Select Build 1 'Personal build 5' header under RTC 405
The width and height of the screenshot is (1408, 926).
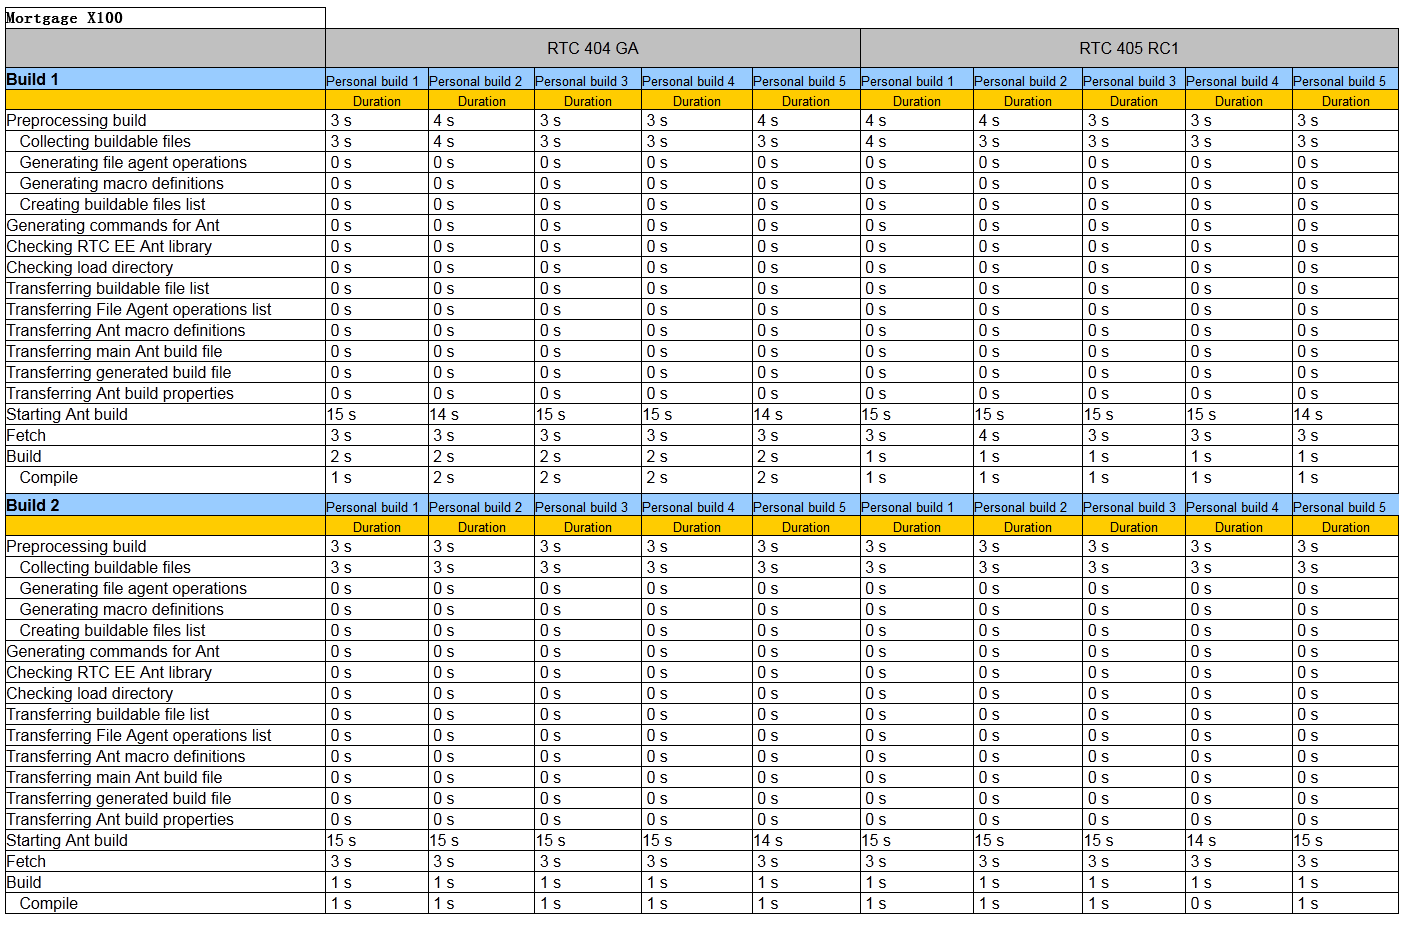[x=1340, y=81]
